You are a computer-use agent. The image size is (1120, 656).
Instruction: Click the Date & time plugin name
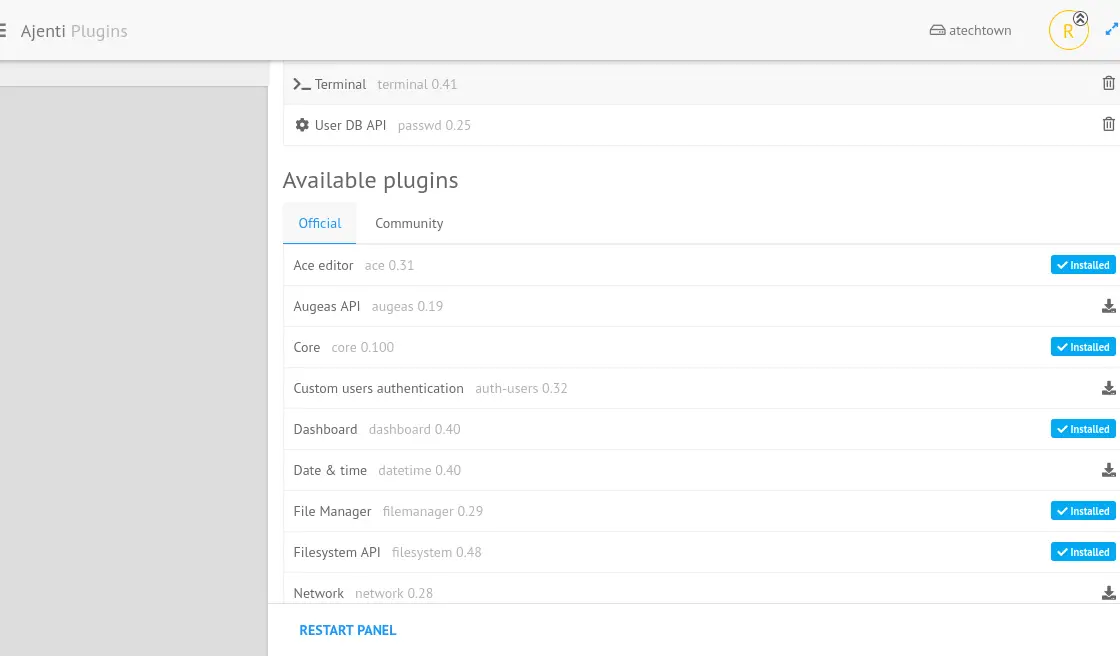click(330, 470)
